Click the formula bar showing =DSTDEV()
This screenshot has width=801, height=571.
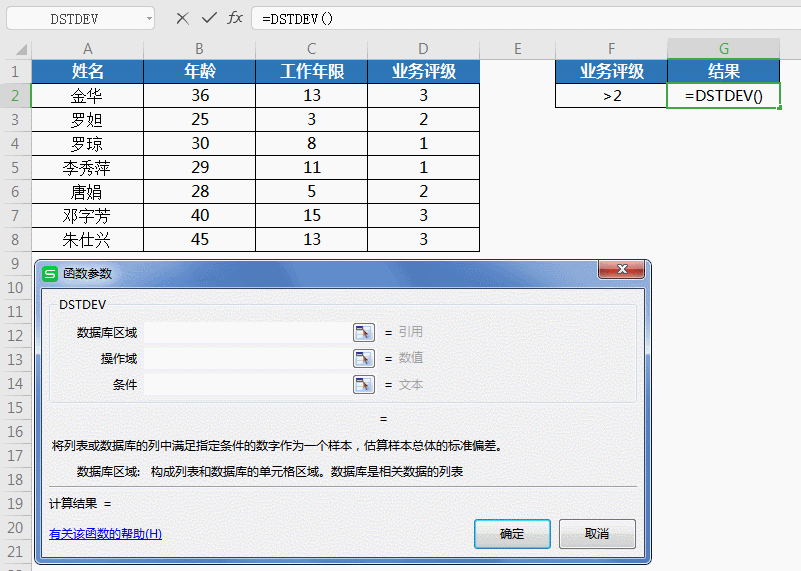[x=526, y=19]
